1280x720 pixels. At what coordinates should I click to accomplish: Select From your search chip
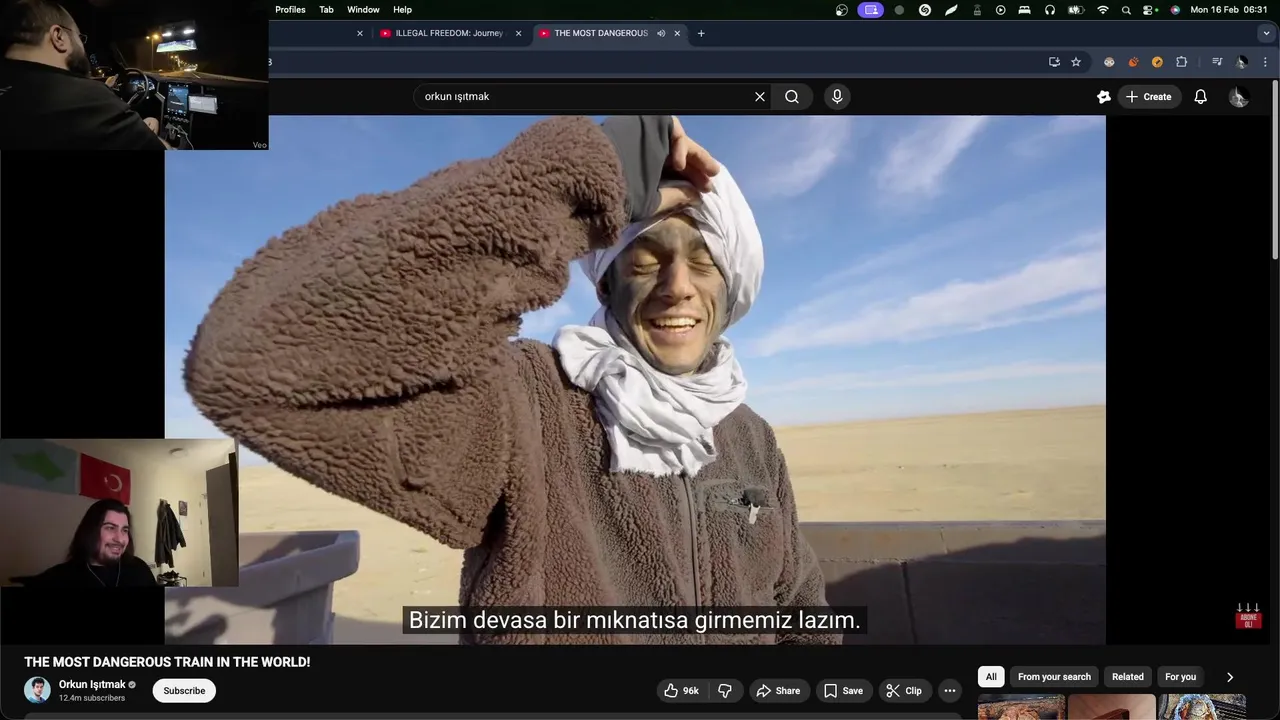tap(1054, 677)
